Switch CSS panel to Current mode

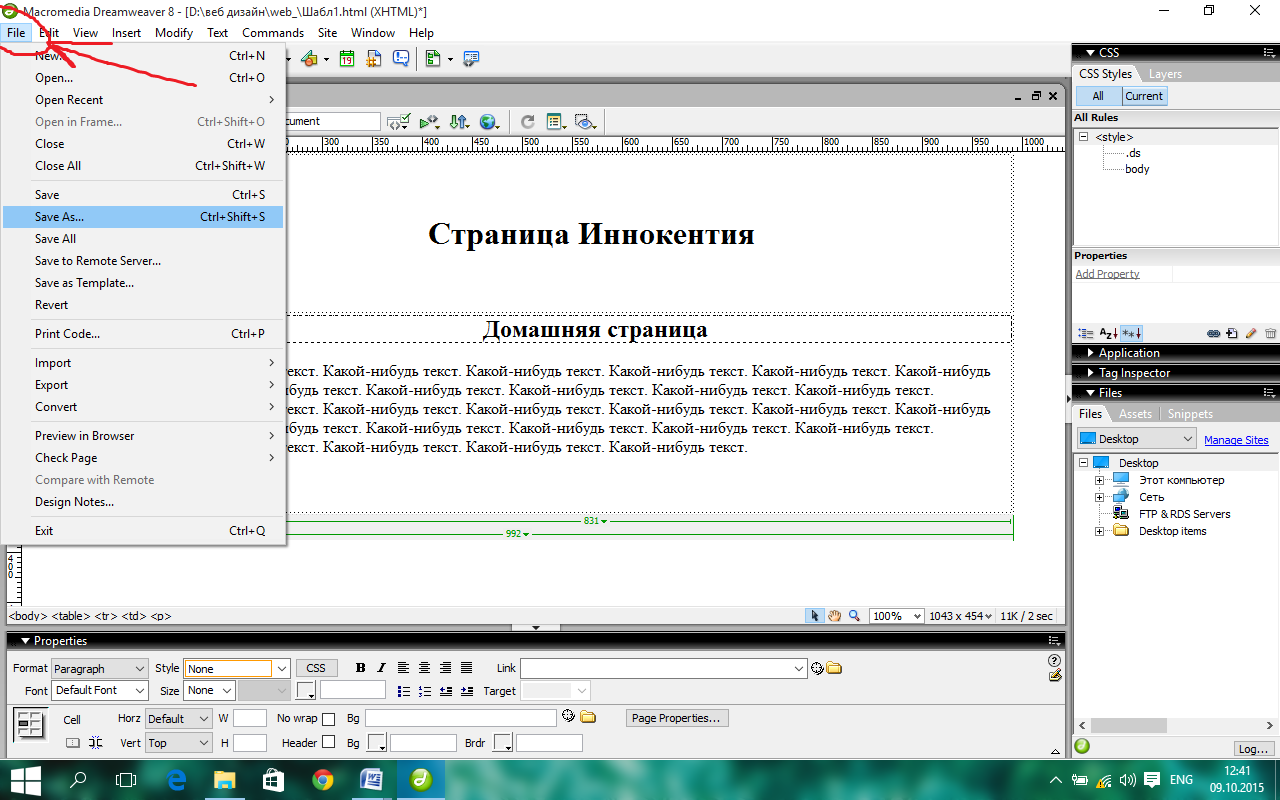[1144, 96]
